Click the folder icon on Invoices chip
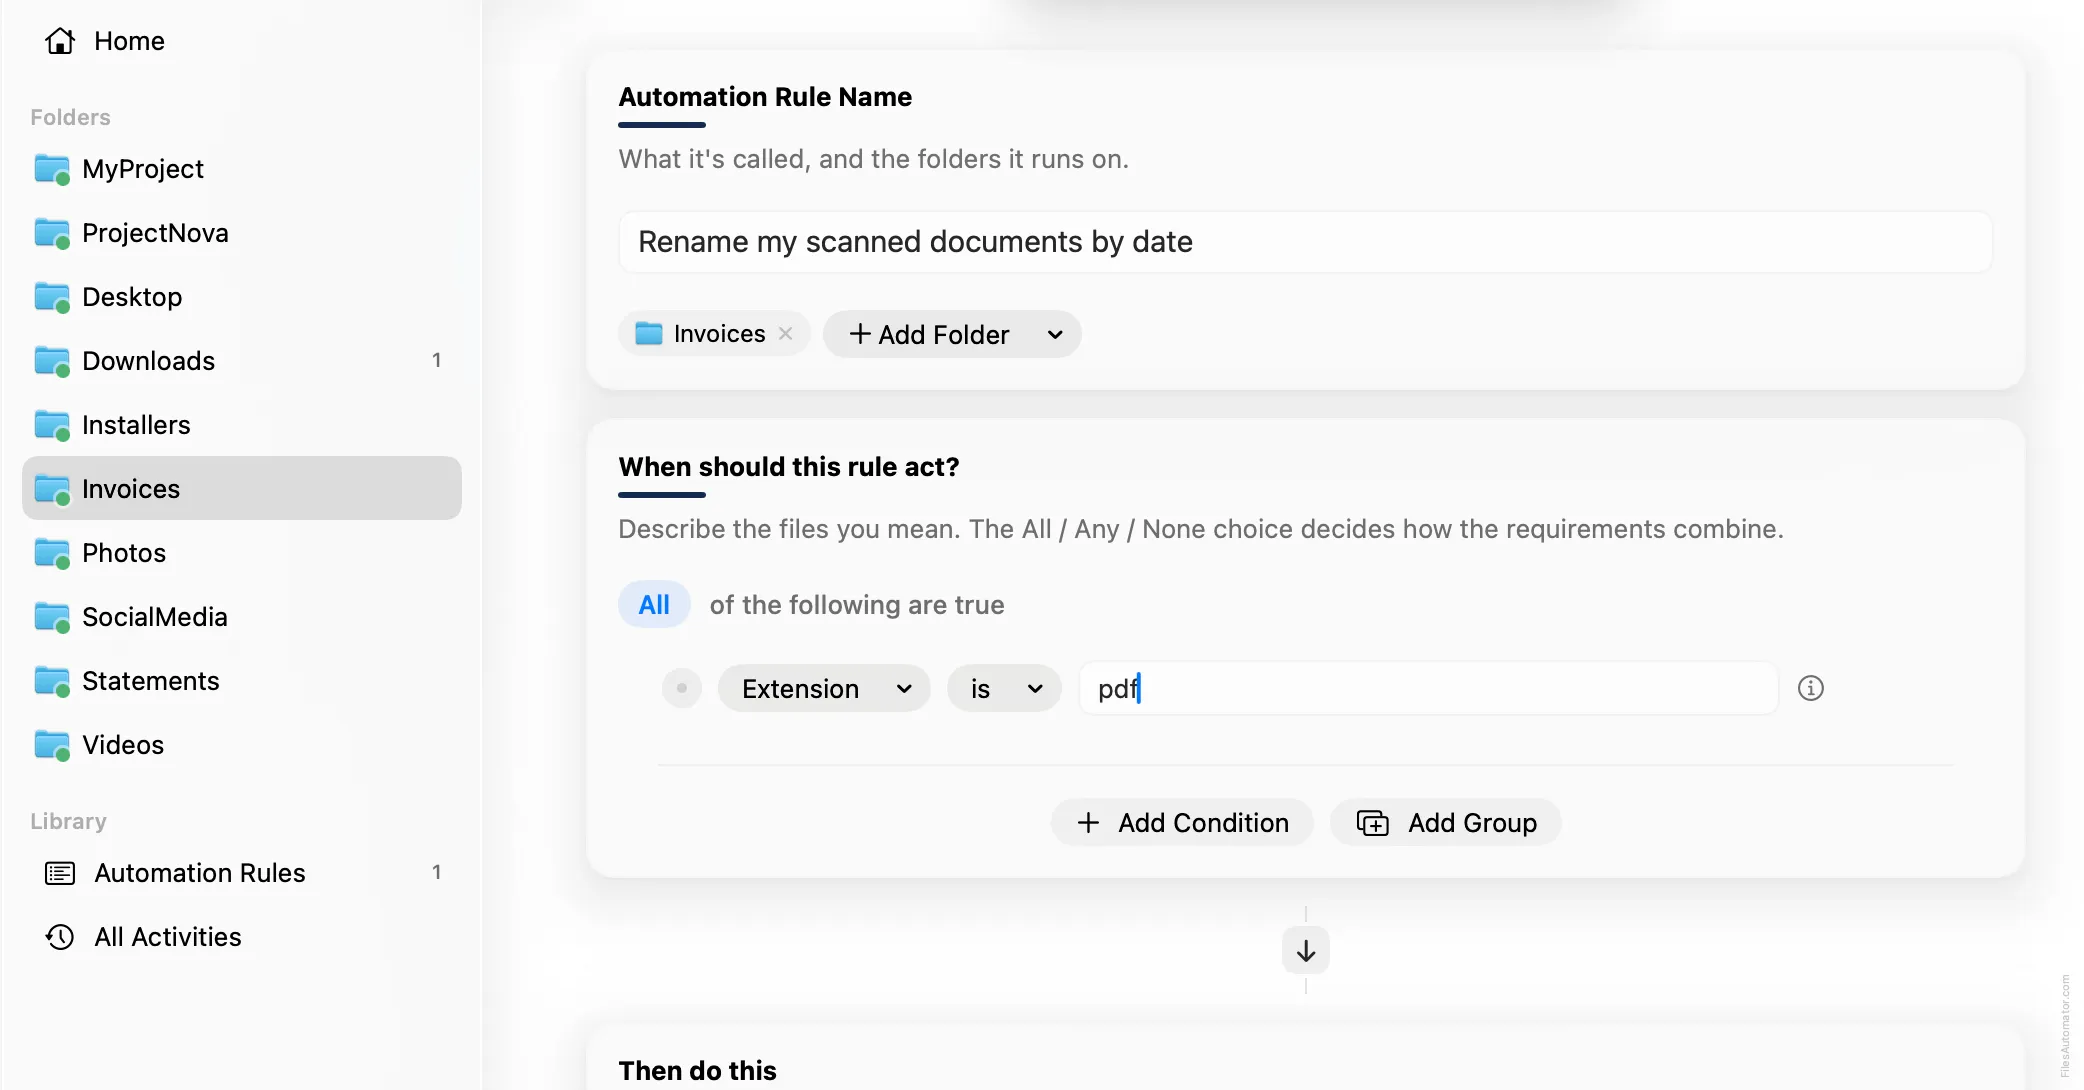 pos(649,334)
